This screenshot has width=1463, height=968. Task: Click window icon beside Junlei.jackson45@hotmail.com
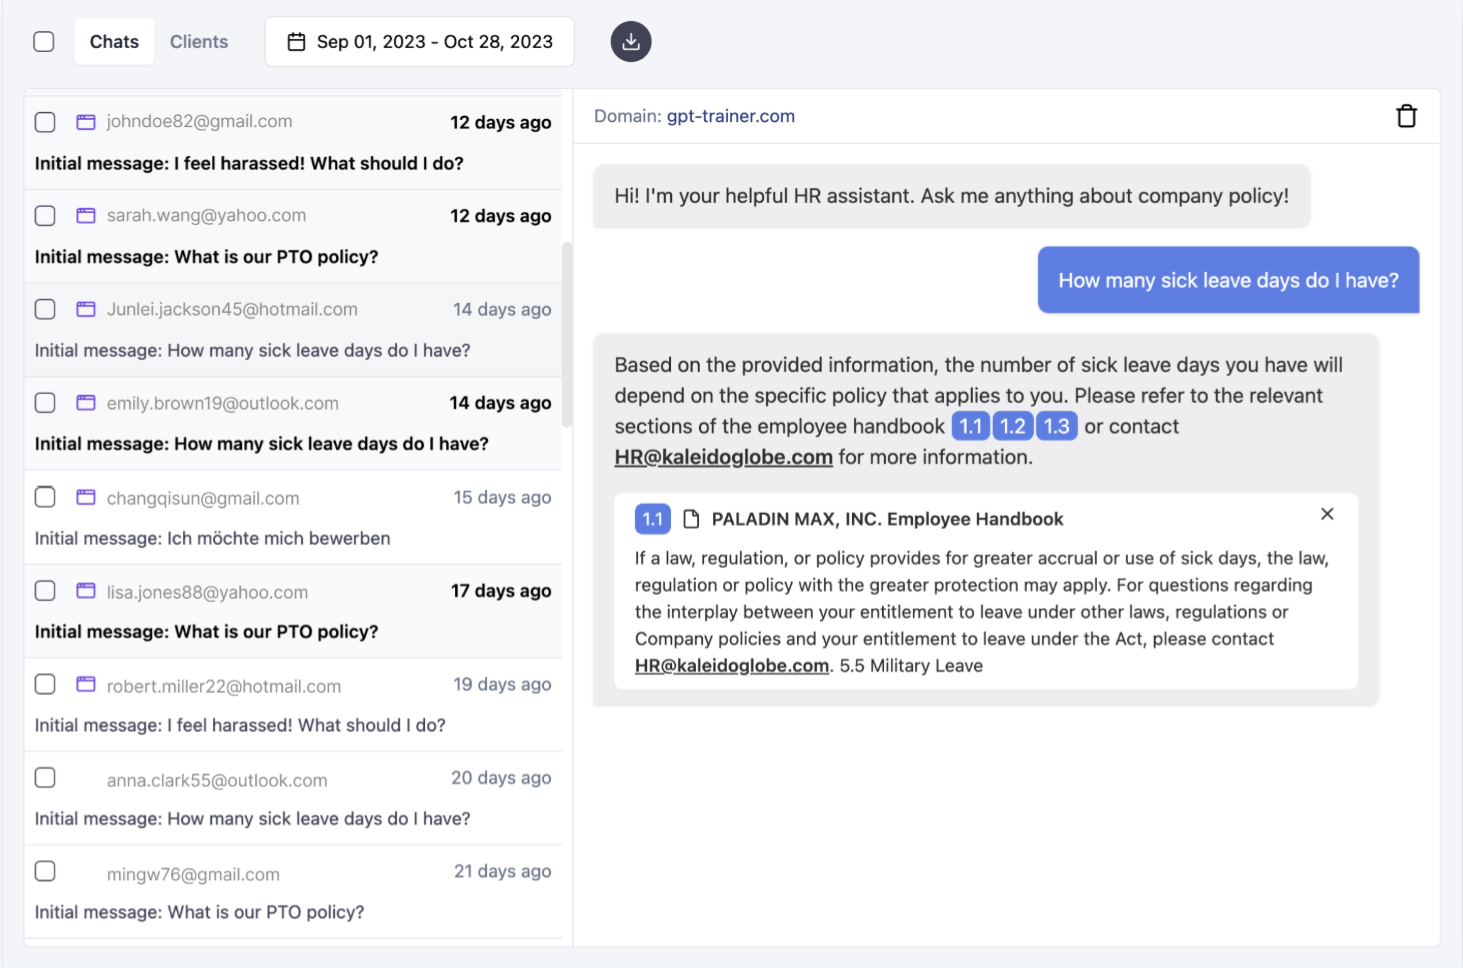tap(86, 310)
